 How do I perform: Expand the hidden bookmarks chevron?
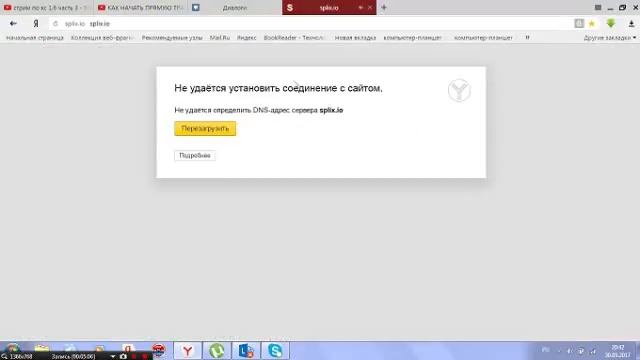click(527, 38)
